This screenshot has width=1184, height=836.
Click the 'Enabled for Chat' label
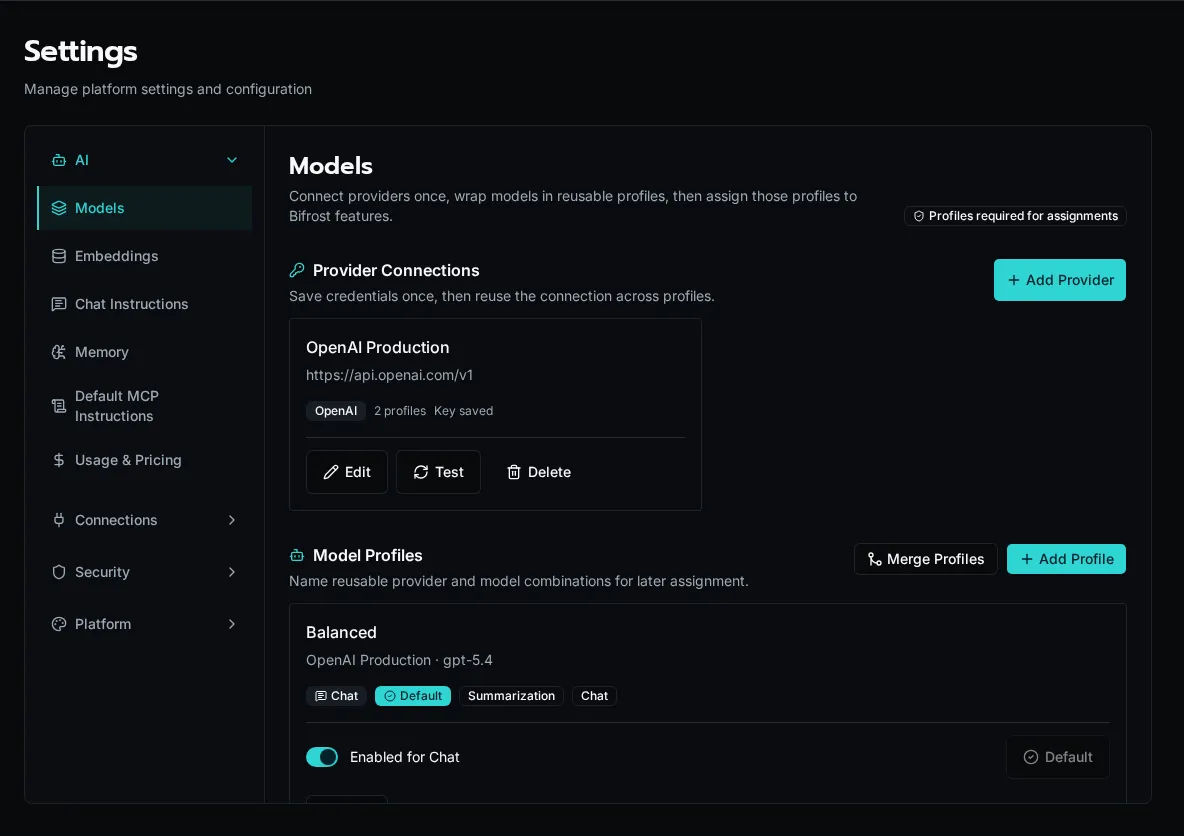405,757
